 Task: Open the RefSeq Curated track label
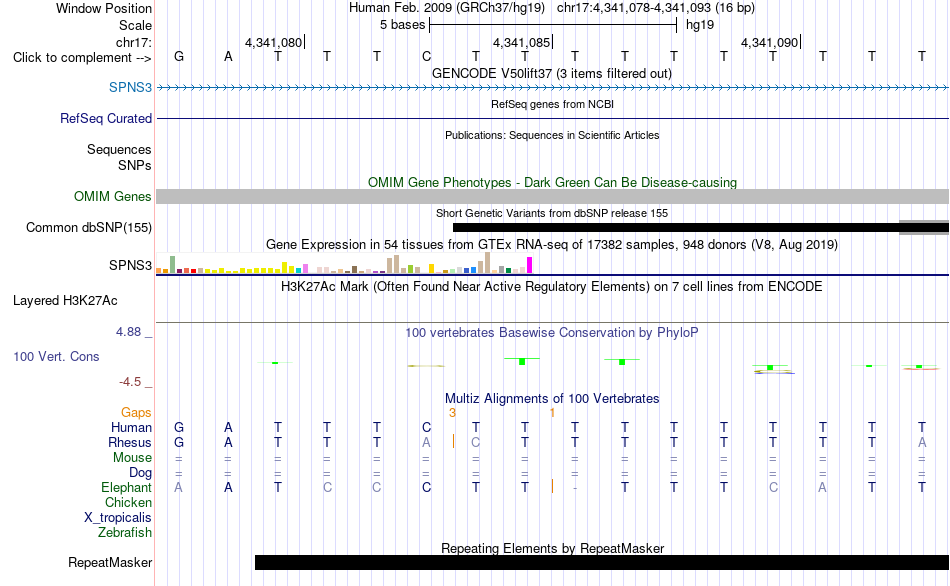pos(105,118)
